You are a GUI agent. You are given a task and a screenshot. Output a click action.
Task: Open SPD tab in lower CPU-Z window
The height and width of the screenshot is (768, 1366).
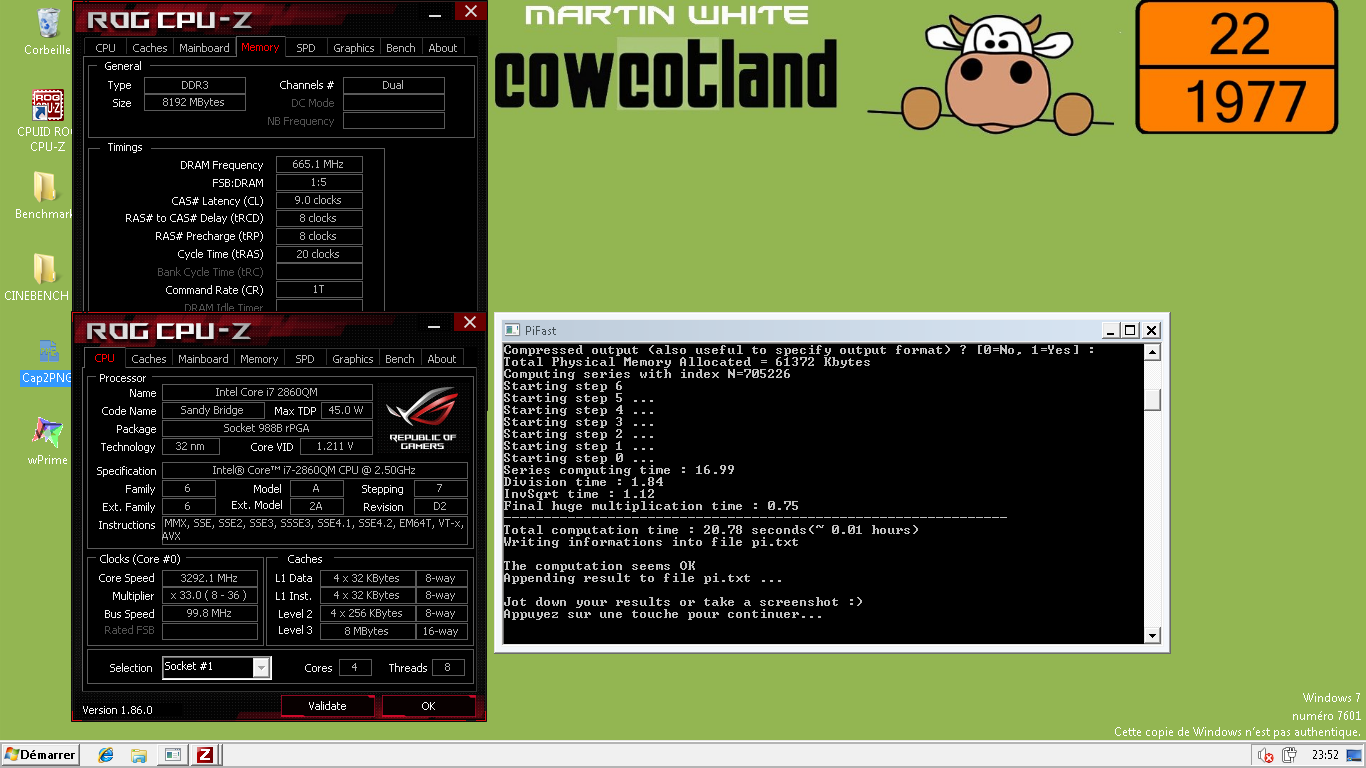pos(305,358)
